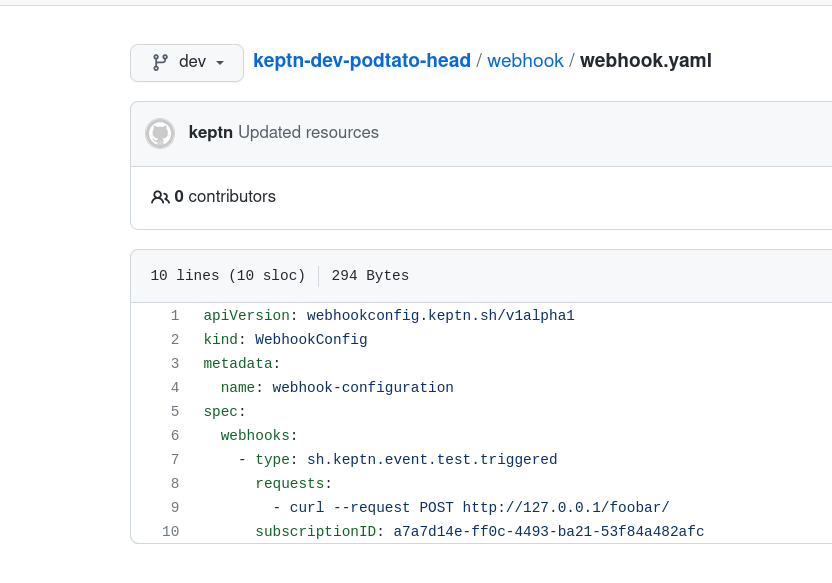
Task: Click the branch icon in the dev selector
Action: click(161, 62)
